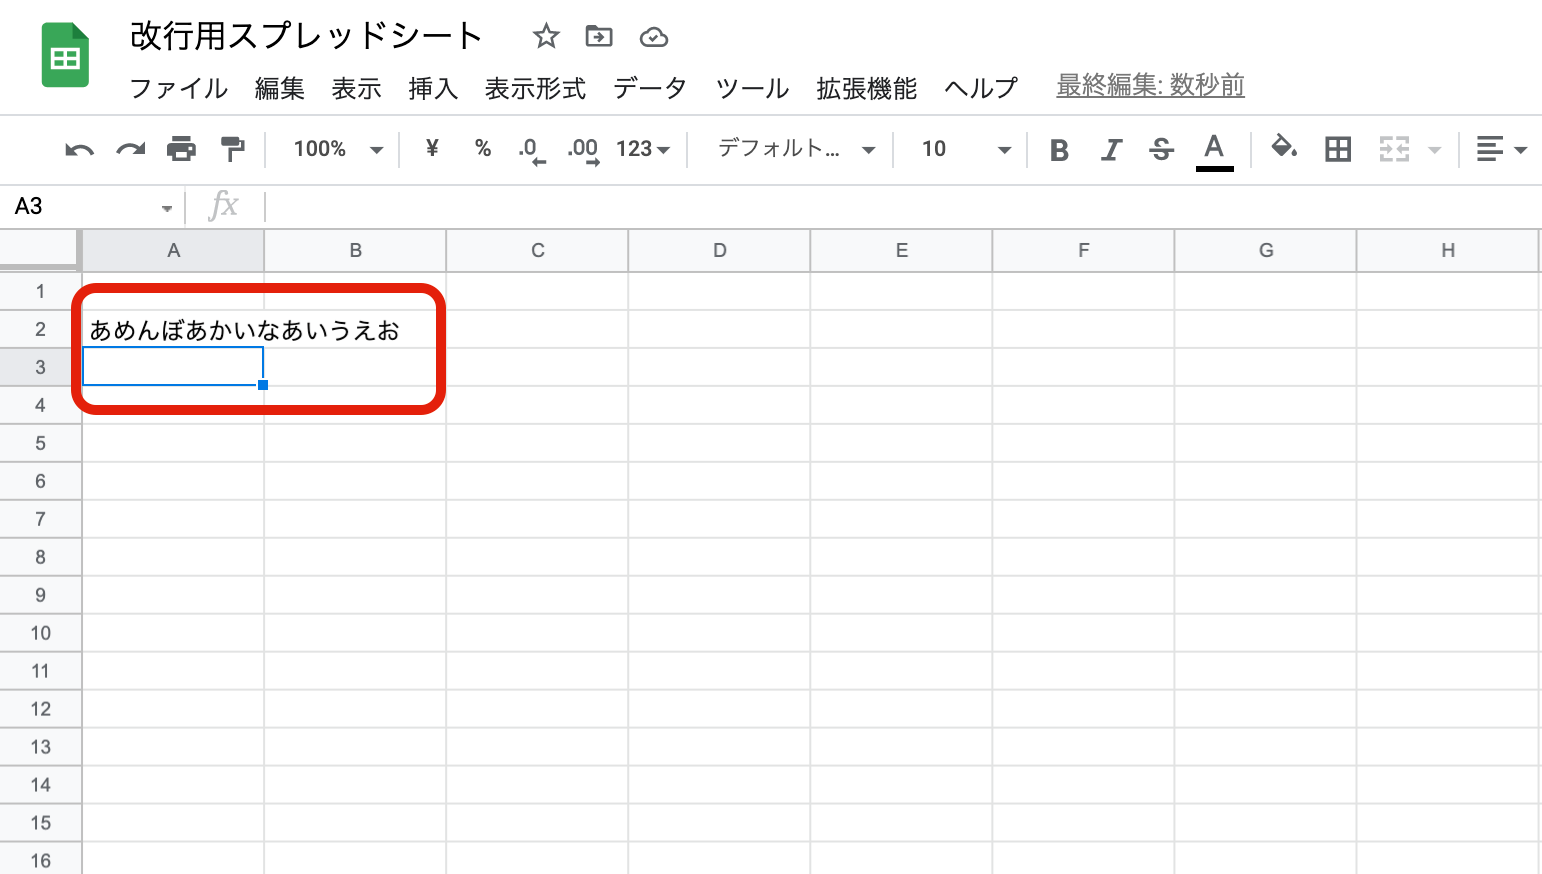Open the text color picker

[1214, 151]
